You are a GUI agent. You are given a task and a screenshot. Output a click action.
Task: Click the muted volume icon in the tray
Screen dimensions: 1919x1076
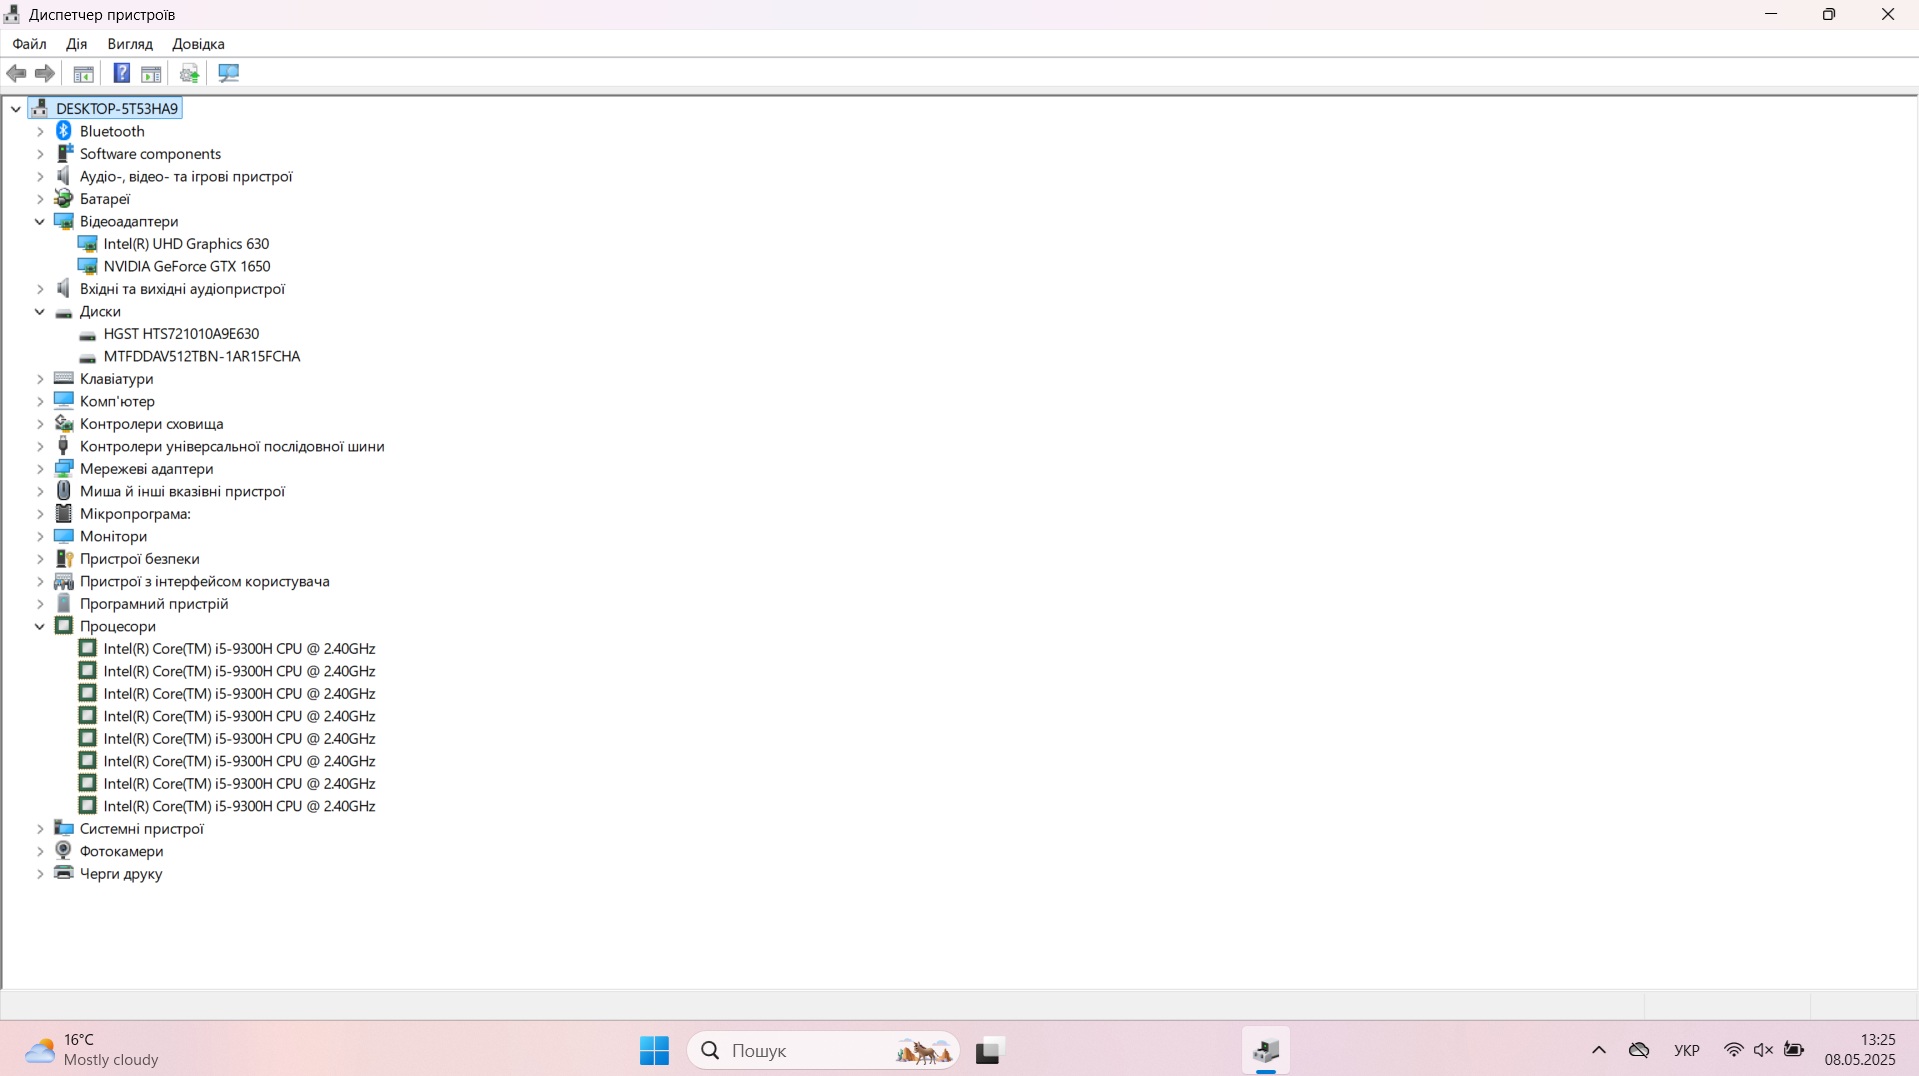1763,1050
